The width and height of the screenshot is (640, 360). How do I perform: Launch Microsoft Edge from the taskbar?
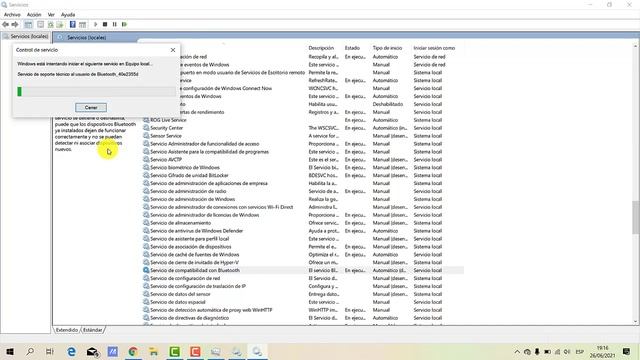point(71,351)
